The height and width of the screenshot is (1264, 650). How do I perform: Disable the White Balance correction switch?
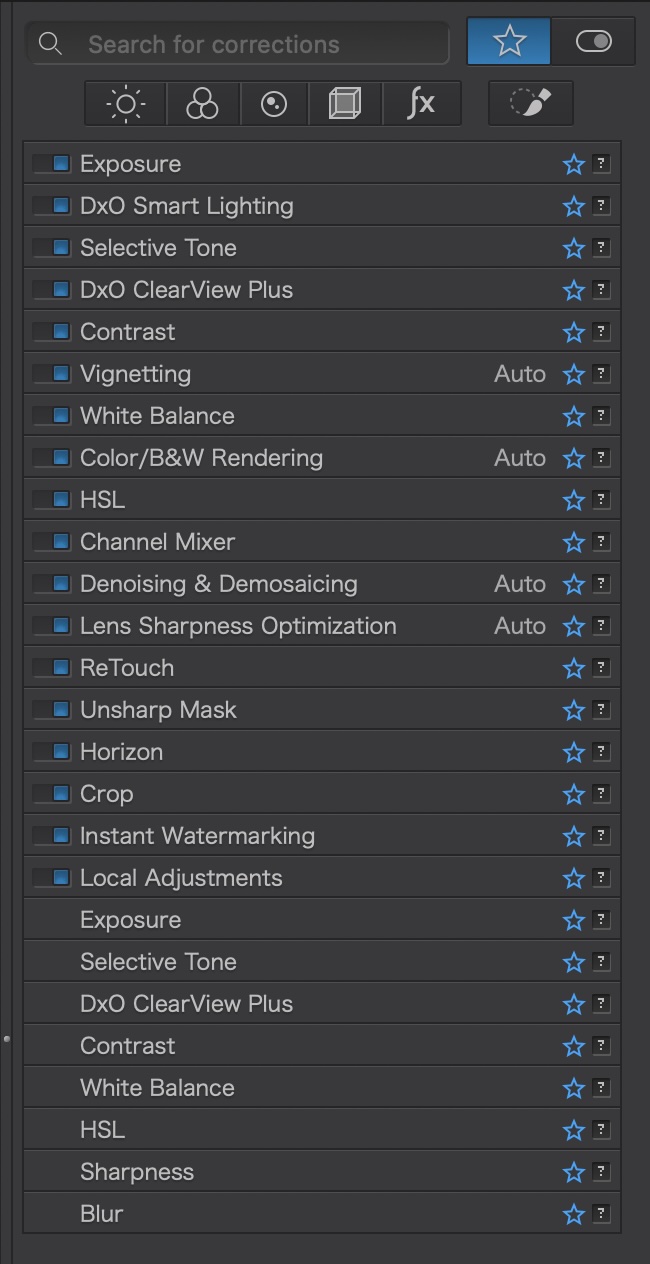pyautogui.click(x=52, y=416)
